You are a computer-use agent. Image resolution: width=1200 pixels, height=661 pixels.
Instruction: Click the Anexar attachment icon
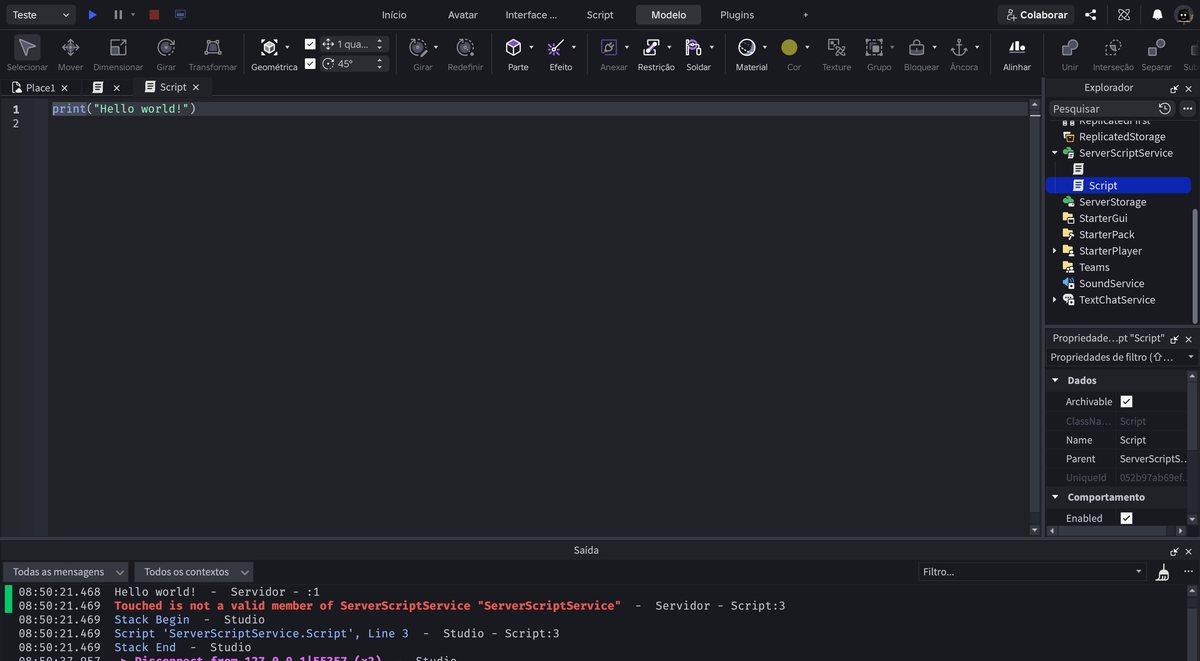point(609,47)
